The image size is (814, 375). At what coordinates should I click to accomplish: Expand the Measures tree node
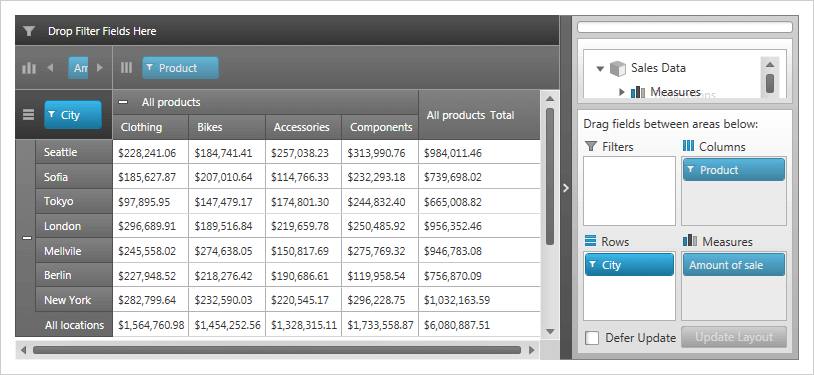622,92
